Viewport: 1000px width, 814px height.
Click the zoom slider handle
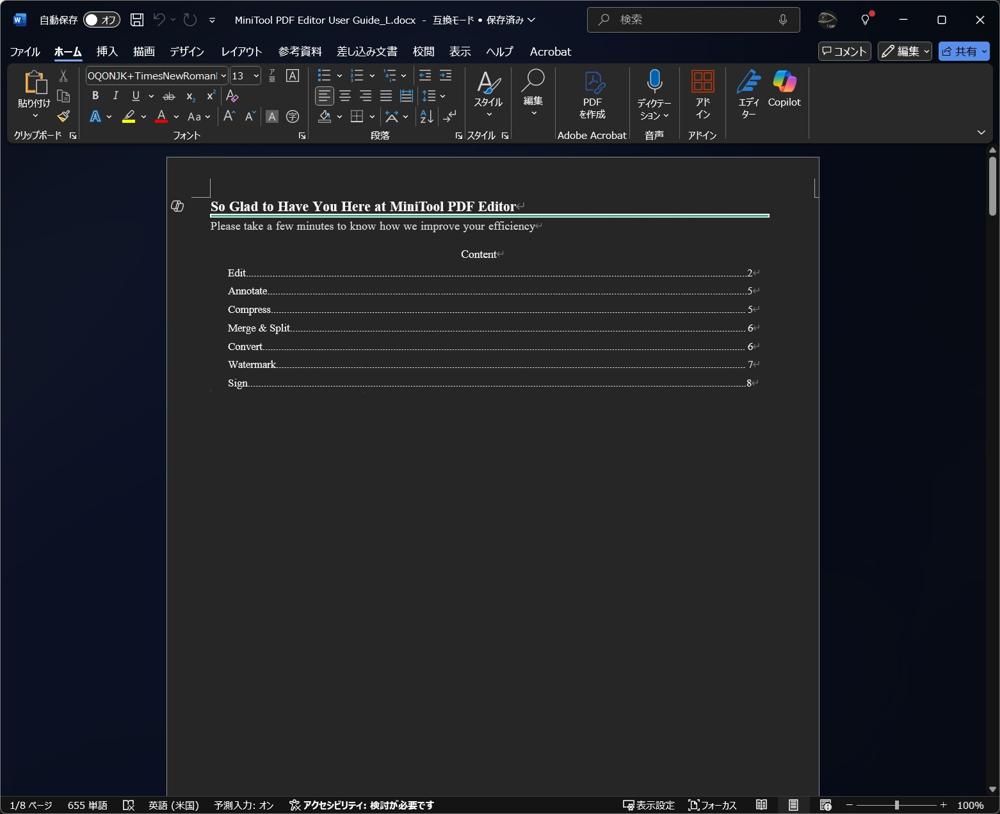(897, 805)
